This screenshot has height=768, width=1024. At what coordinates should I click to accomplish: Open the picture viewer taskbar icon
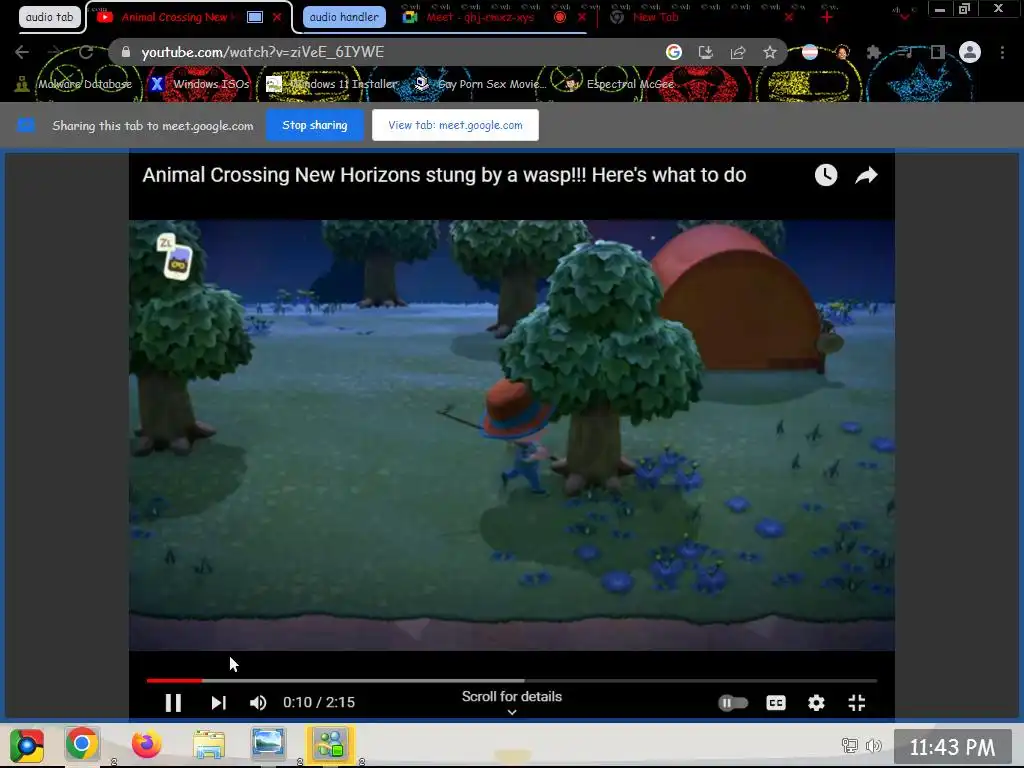268,743
